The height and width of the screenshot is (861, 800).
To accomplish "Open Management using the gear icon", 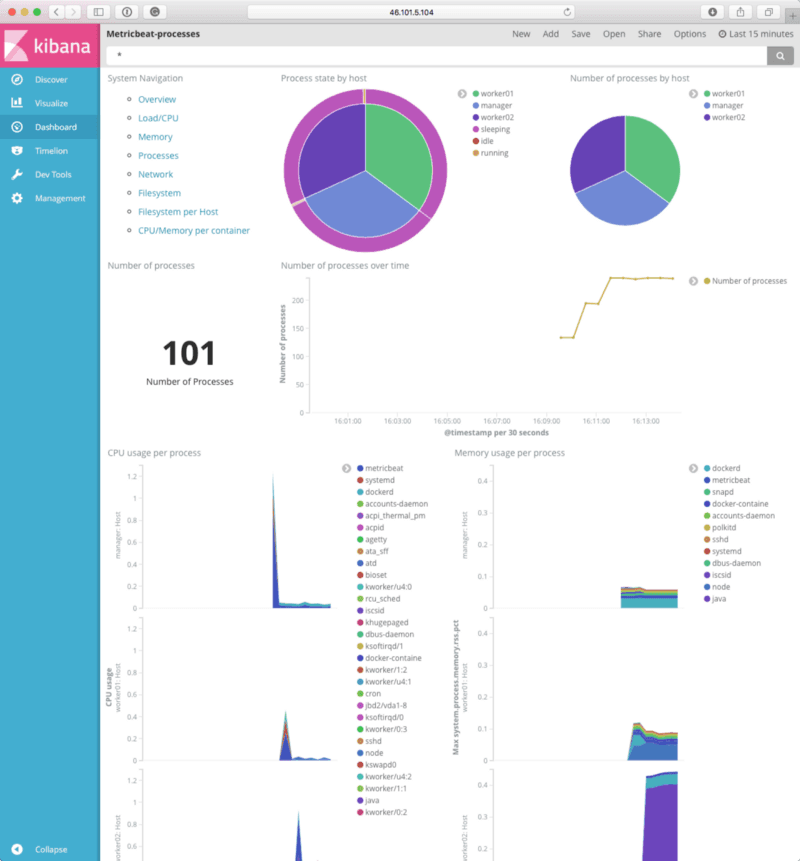I will (x=16, y=199).
